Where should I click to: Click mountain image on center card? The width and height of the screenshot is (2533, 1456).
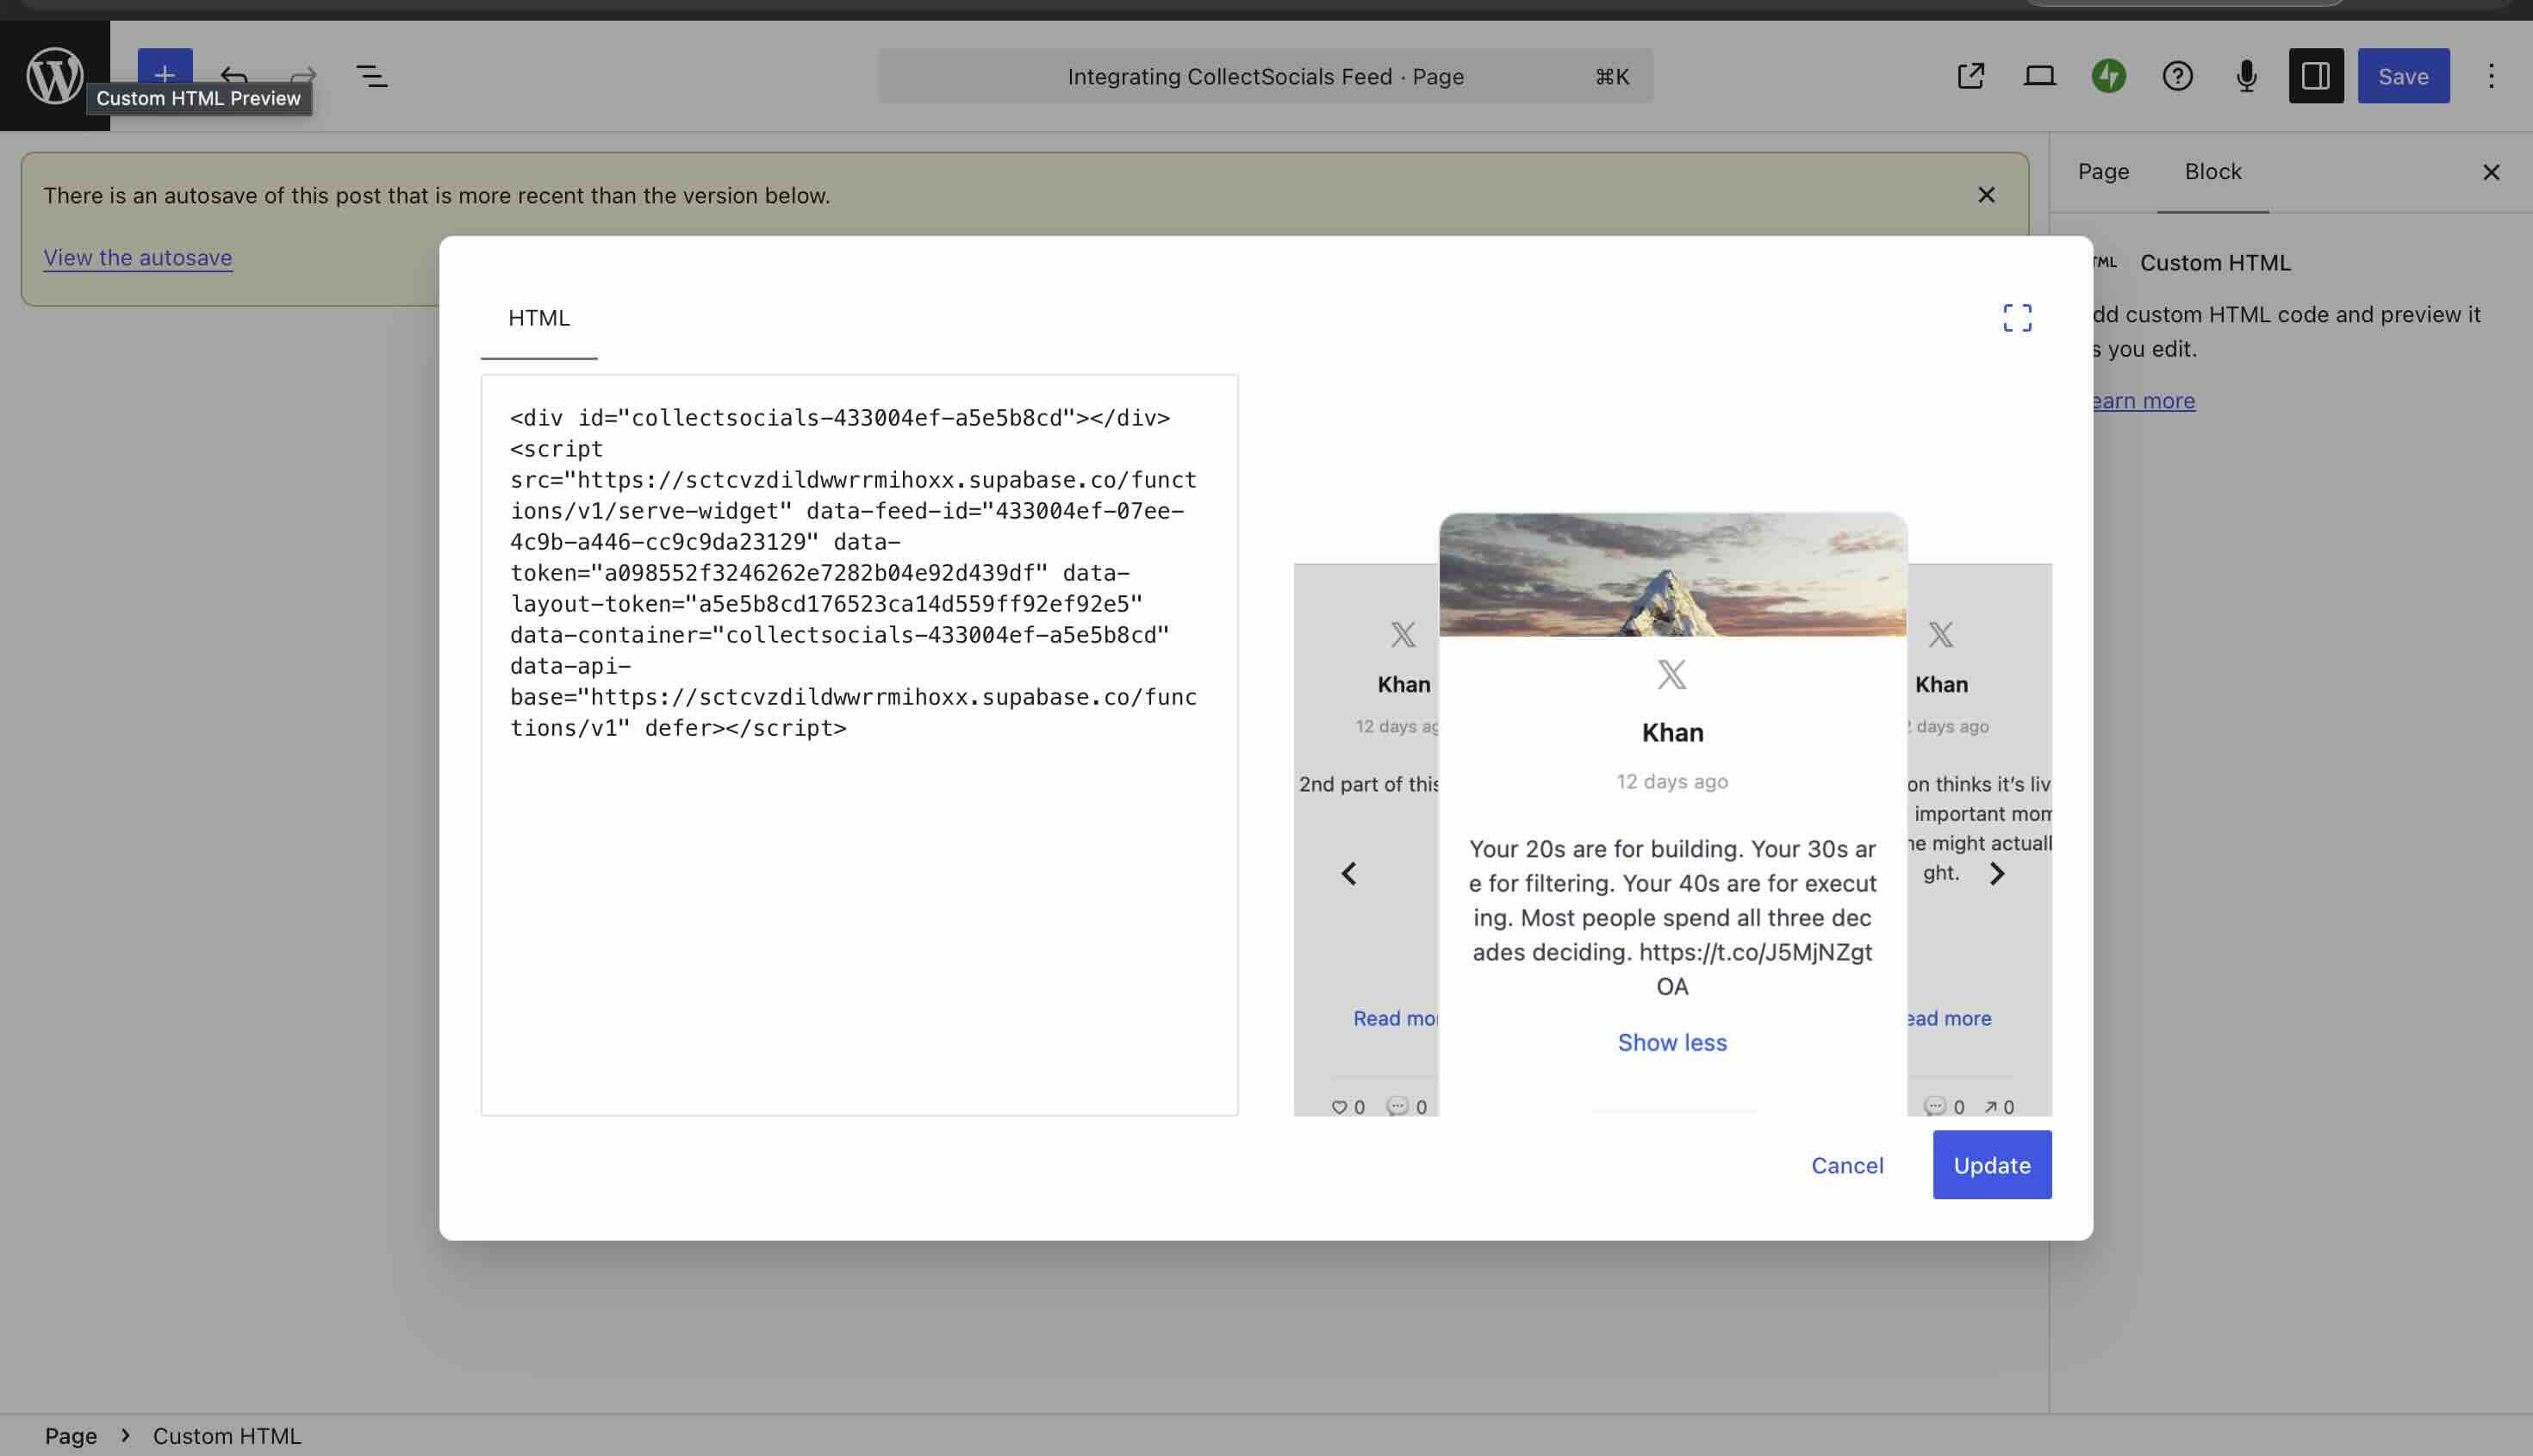[1672, 574]
